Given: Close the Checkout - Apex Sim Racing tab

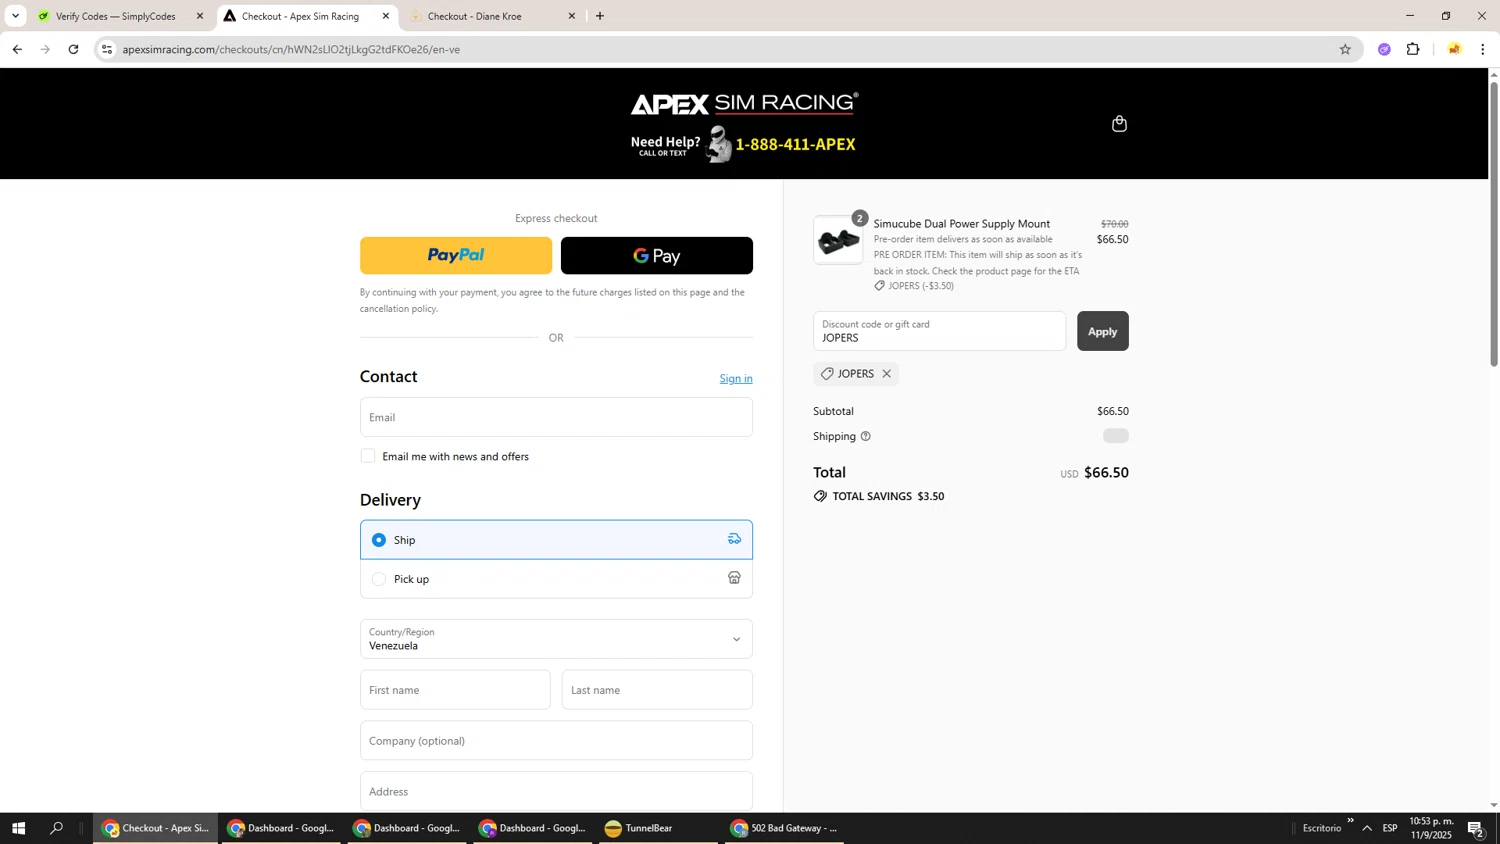Looking at the screenshot, I should (x=386, y=16).
